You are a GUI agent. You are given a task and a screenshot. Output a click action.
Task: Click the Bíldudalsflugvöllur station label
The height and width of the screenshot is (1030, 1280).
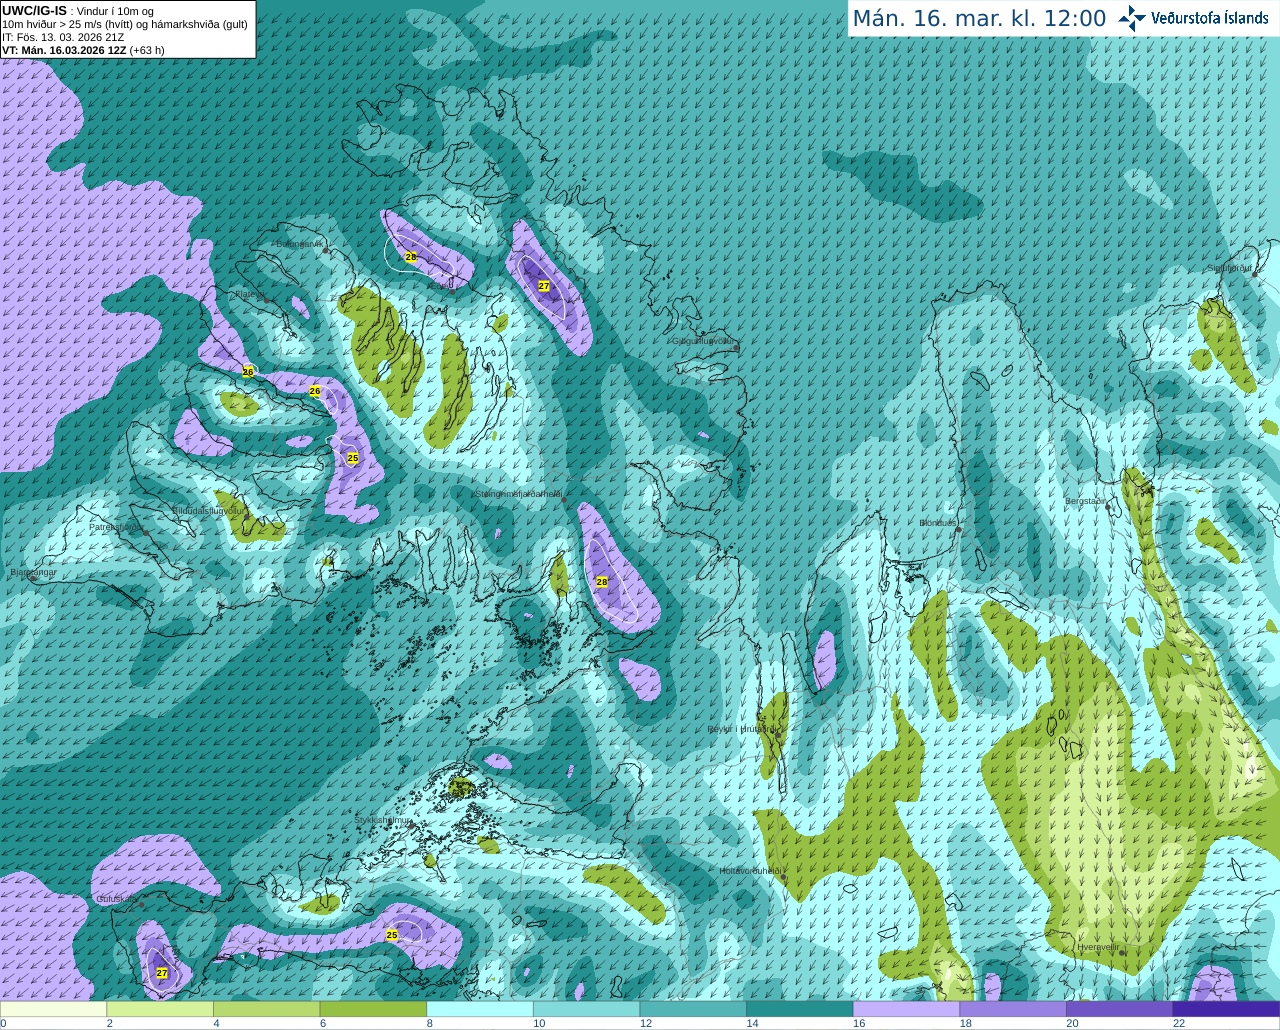click(x=208, y=510)
